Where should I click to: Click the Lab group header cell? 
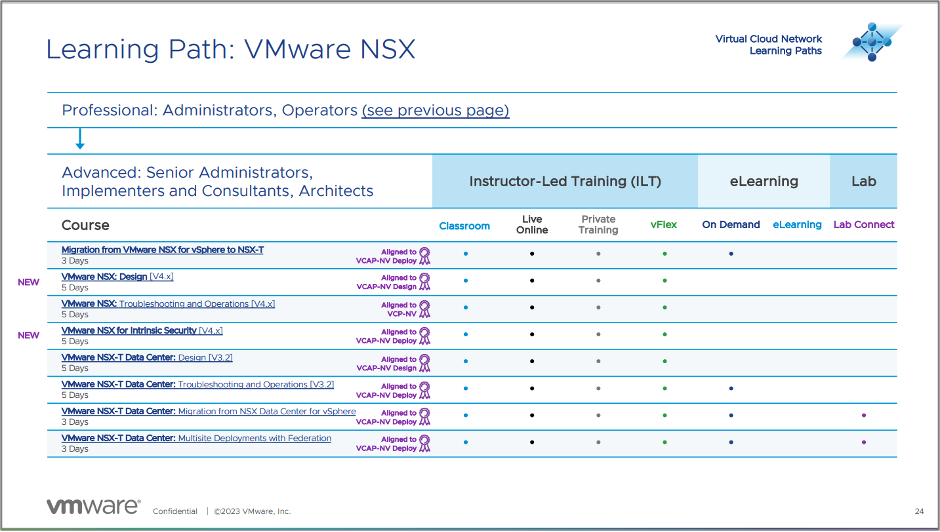[x=864, y=181]
